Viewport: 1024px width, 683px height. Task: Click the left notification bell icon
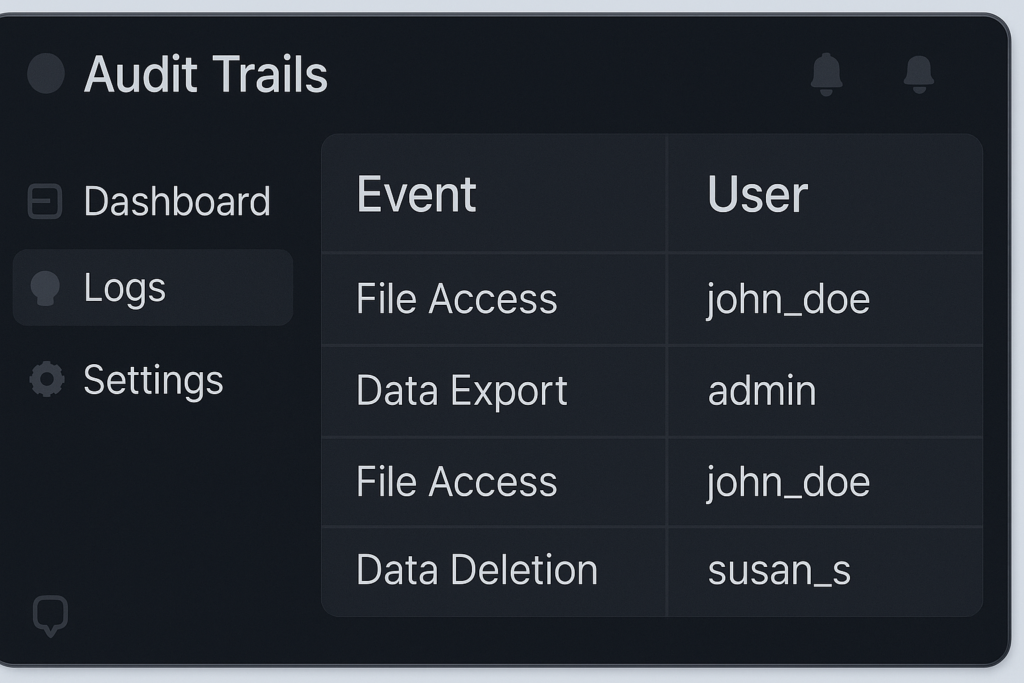click(x=826, y=75)
